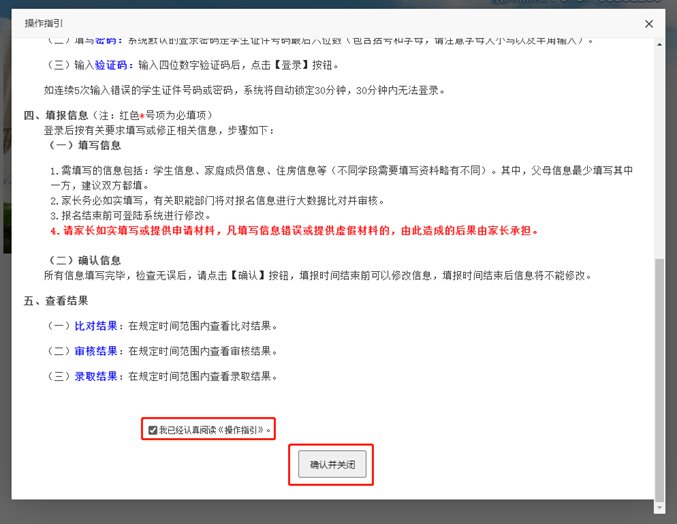The width and height of the screenshot is (677, 524).
Task: Click line 报名结束前可登陆系统进行修改
Action: pos(131,215)
